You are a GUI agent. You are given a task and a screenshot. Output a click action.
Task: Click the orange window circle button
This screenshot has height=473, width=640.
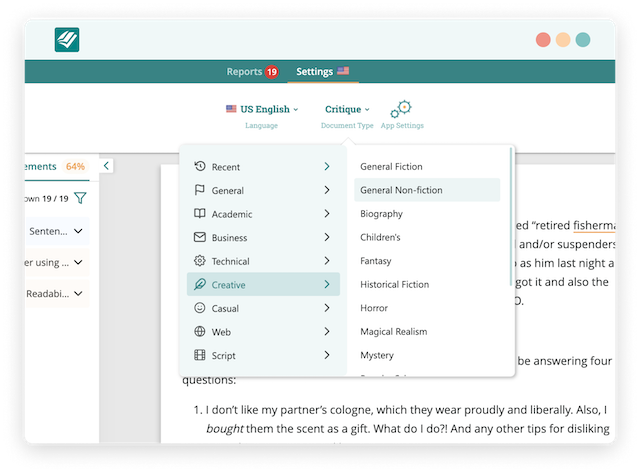click(563, 40)
